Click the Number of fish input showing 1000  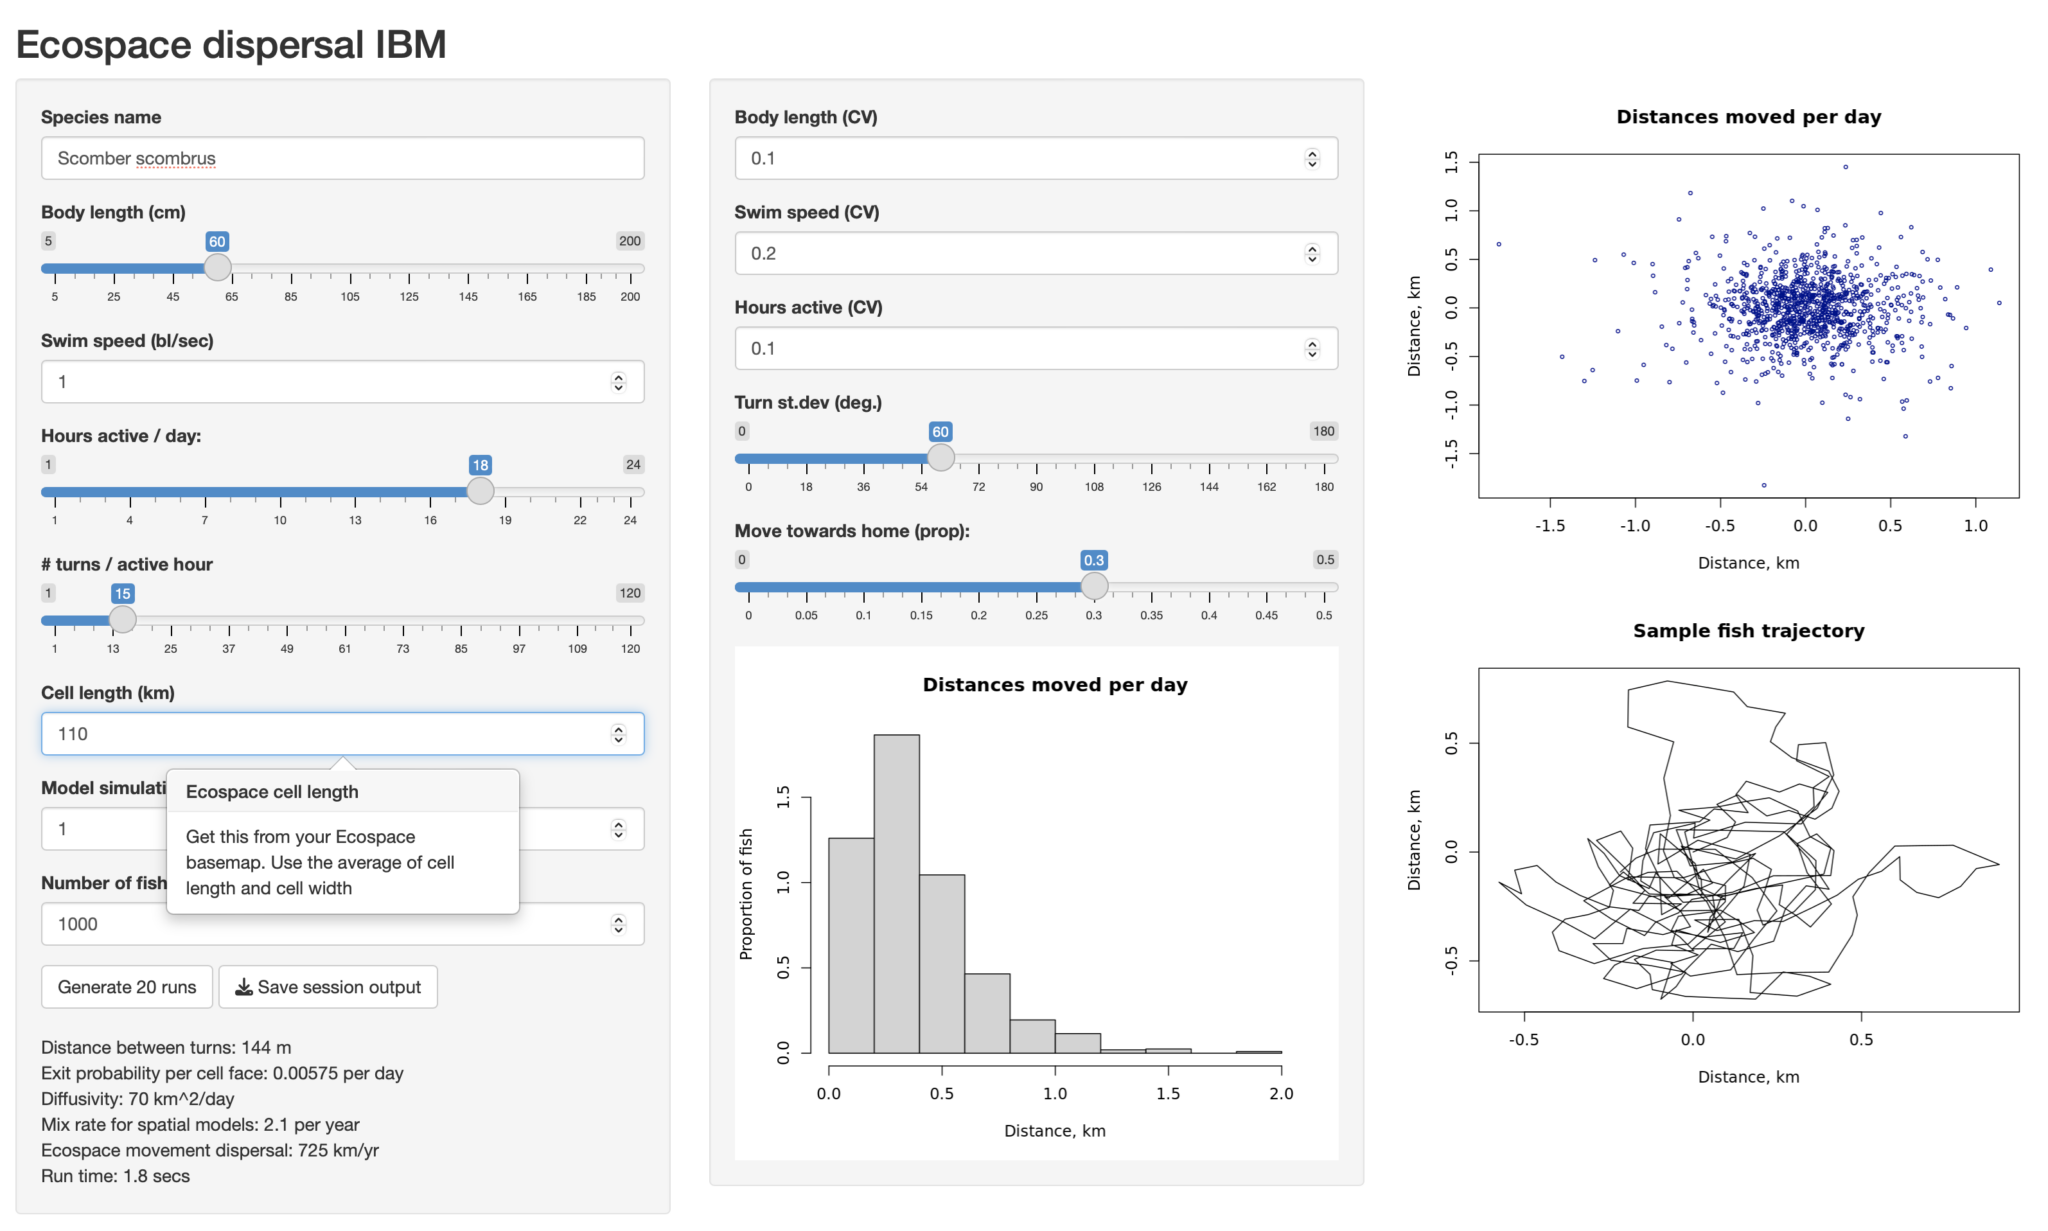click(300, 923)
